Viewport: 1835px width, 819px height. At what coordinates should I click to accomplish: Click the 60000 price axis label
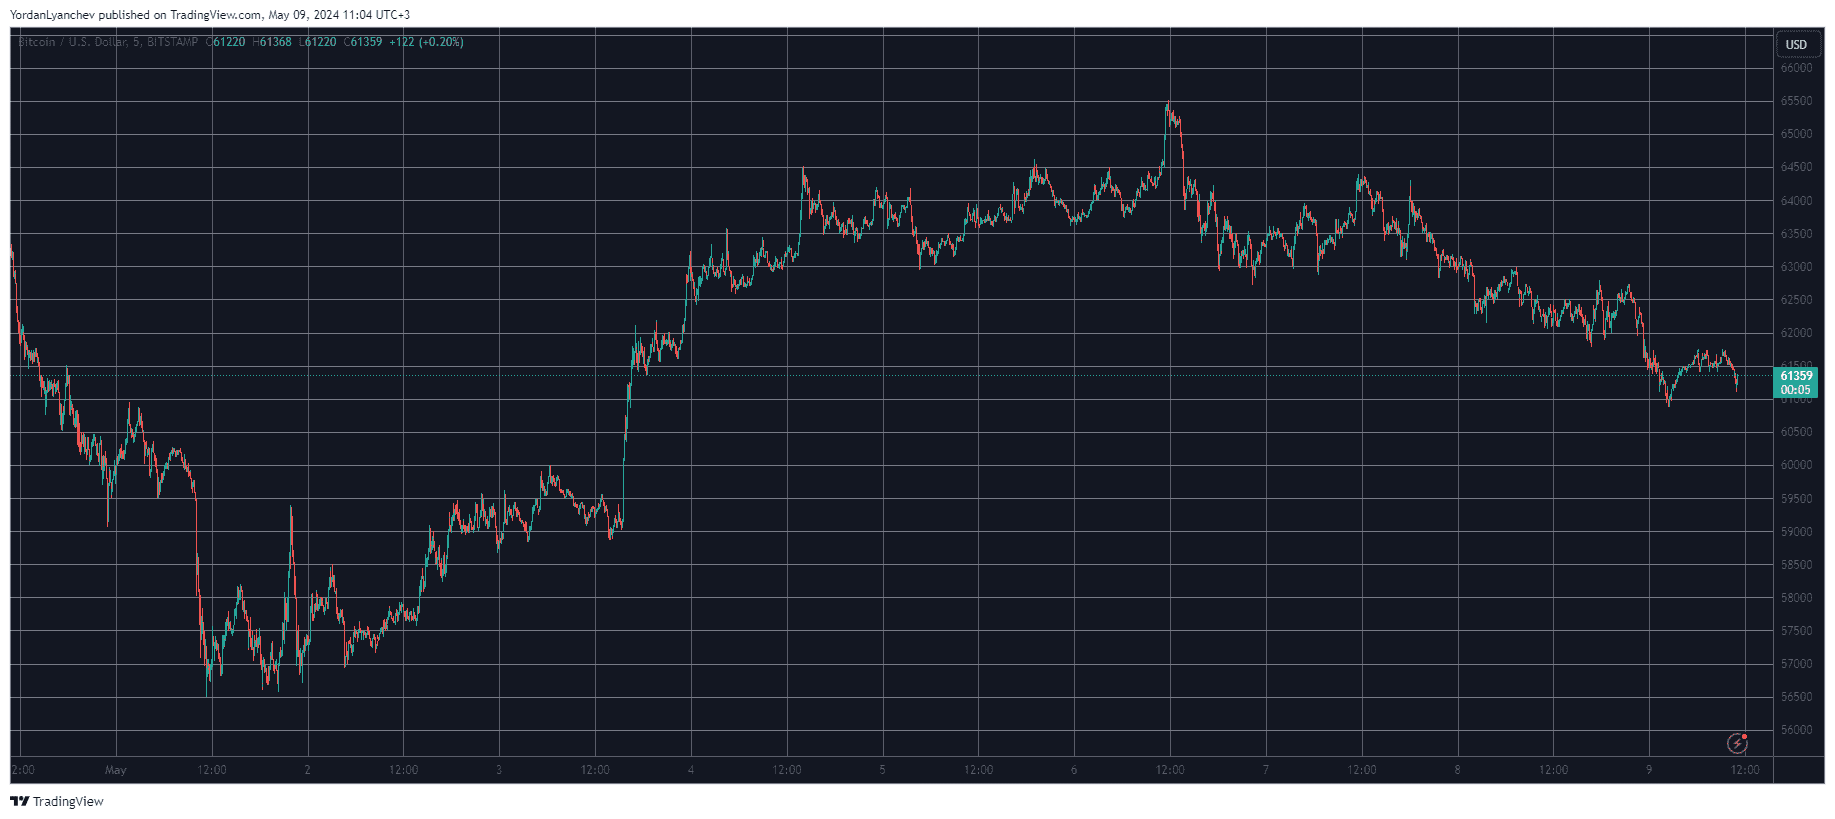(1796, 465)
